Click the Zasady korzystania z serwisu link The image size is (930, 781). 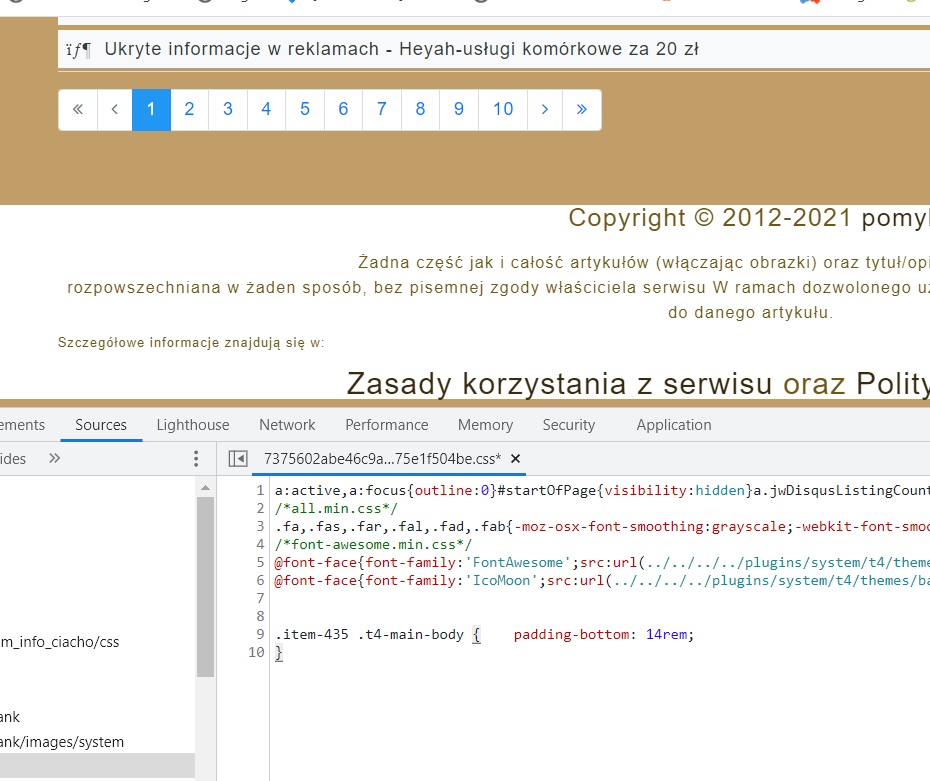[x=560, y=384]
